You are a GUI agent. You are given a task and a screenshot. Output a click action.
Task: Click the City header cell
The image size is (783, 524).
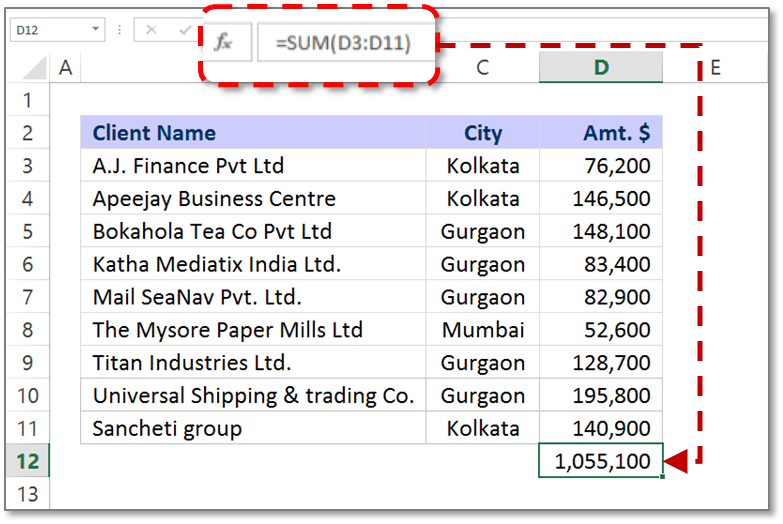tap(483, 133)
